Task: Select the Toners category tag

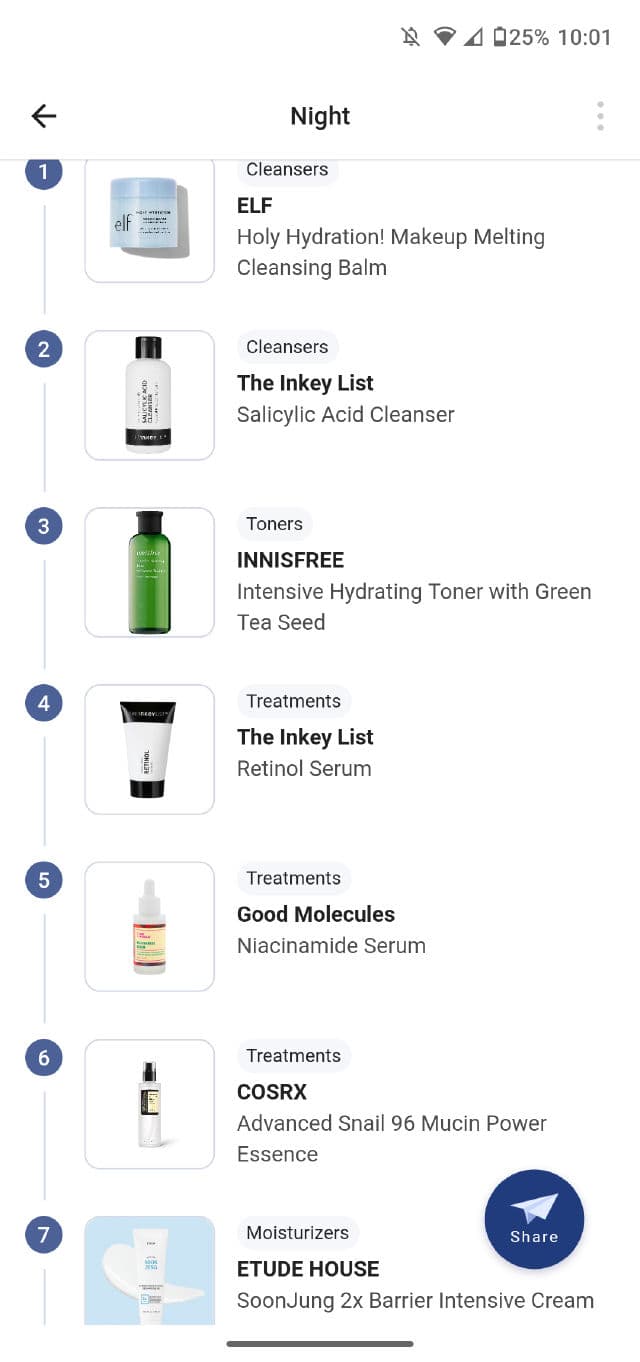Action: click(x=274, y=524)
